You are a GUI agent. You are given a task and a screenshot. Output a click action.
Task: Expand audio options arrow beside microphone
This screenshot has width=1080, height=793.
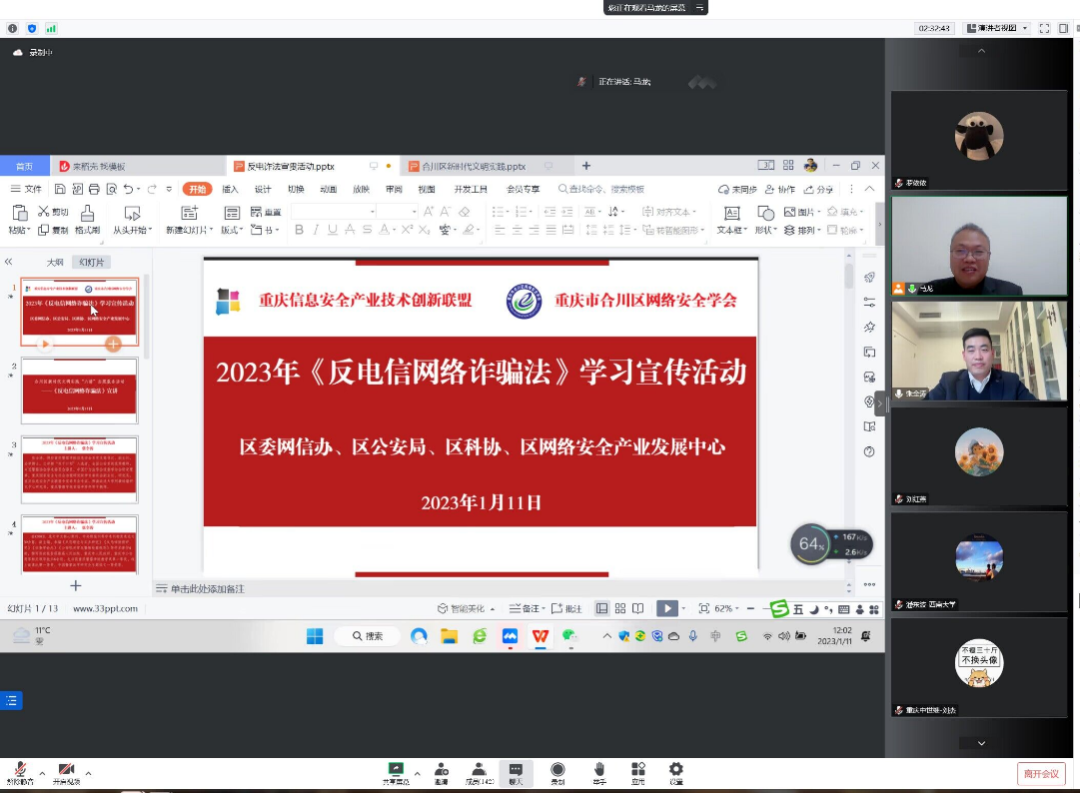coord(41,773)
